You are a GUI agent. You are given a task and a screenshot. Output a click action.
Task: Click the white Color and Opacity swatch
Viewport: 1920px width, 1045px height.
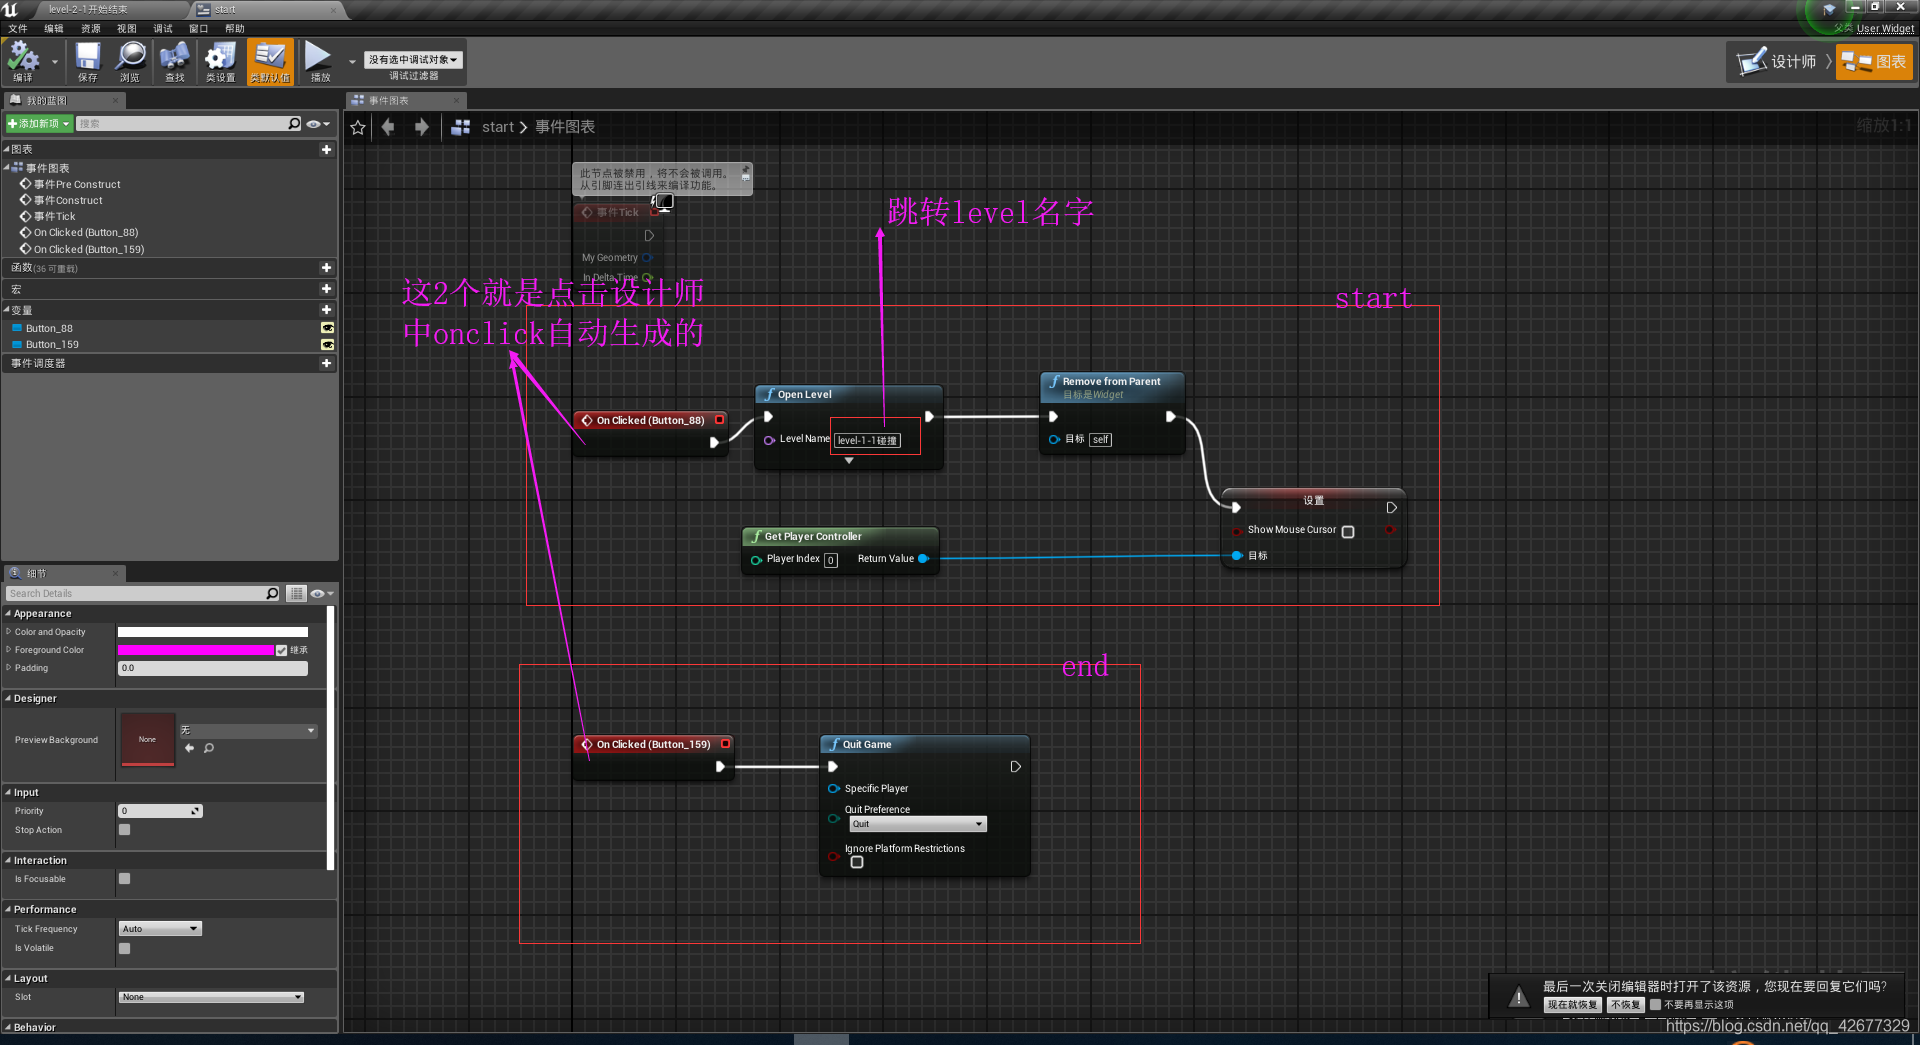point(212,632)
